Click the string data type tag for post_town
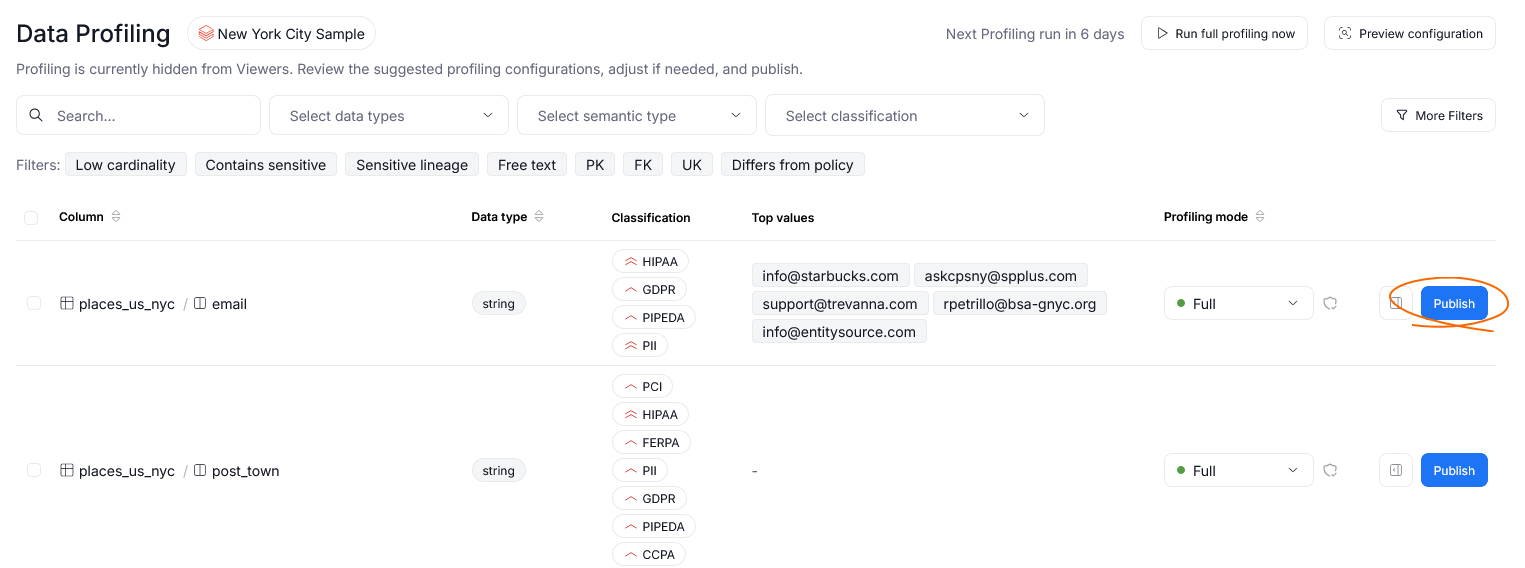This screenshot has width=1525, height=568. [x=499, y=470]
